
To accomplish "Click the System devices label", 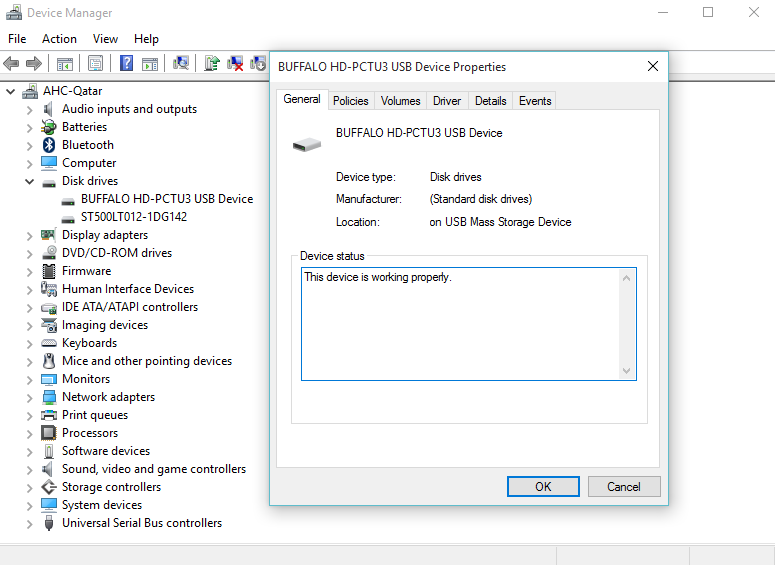I will pos(102,505).
